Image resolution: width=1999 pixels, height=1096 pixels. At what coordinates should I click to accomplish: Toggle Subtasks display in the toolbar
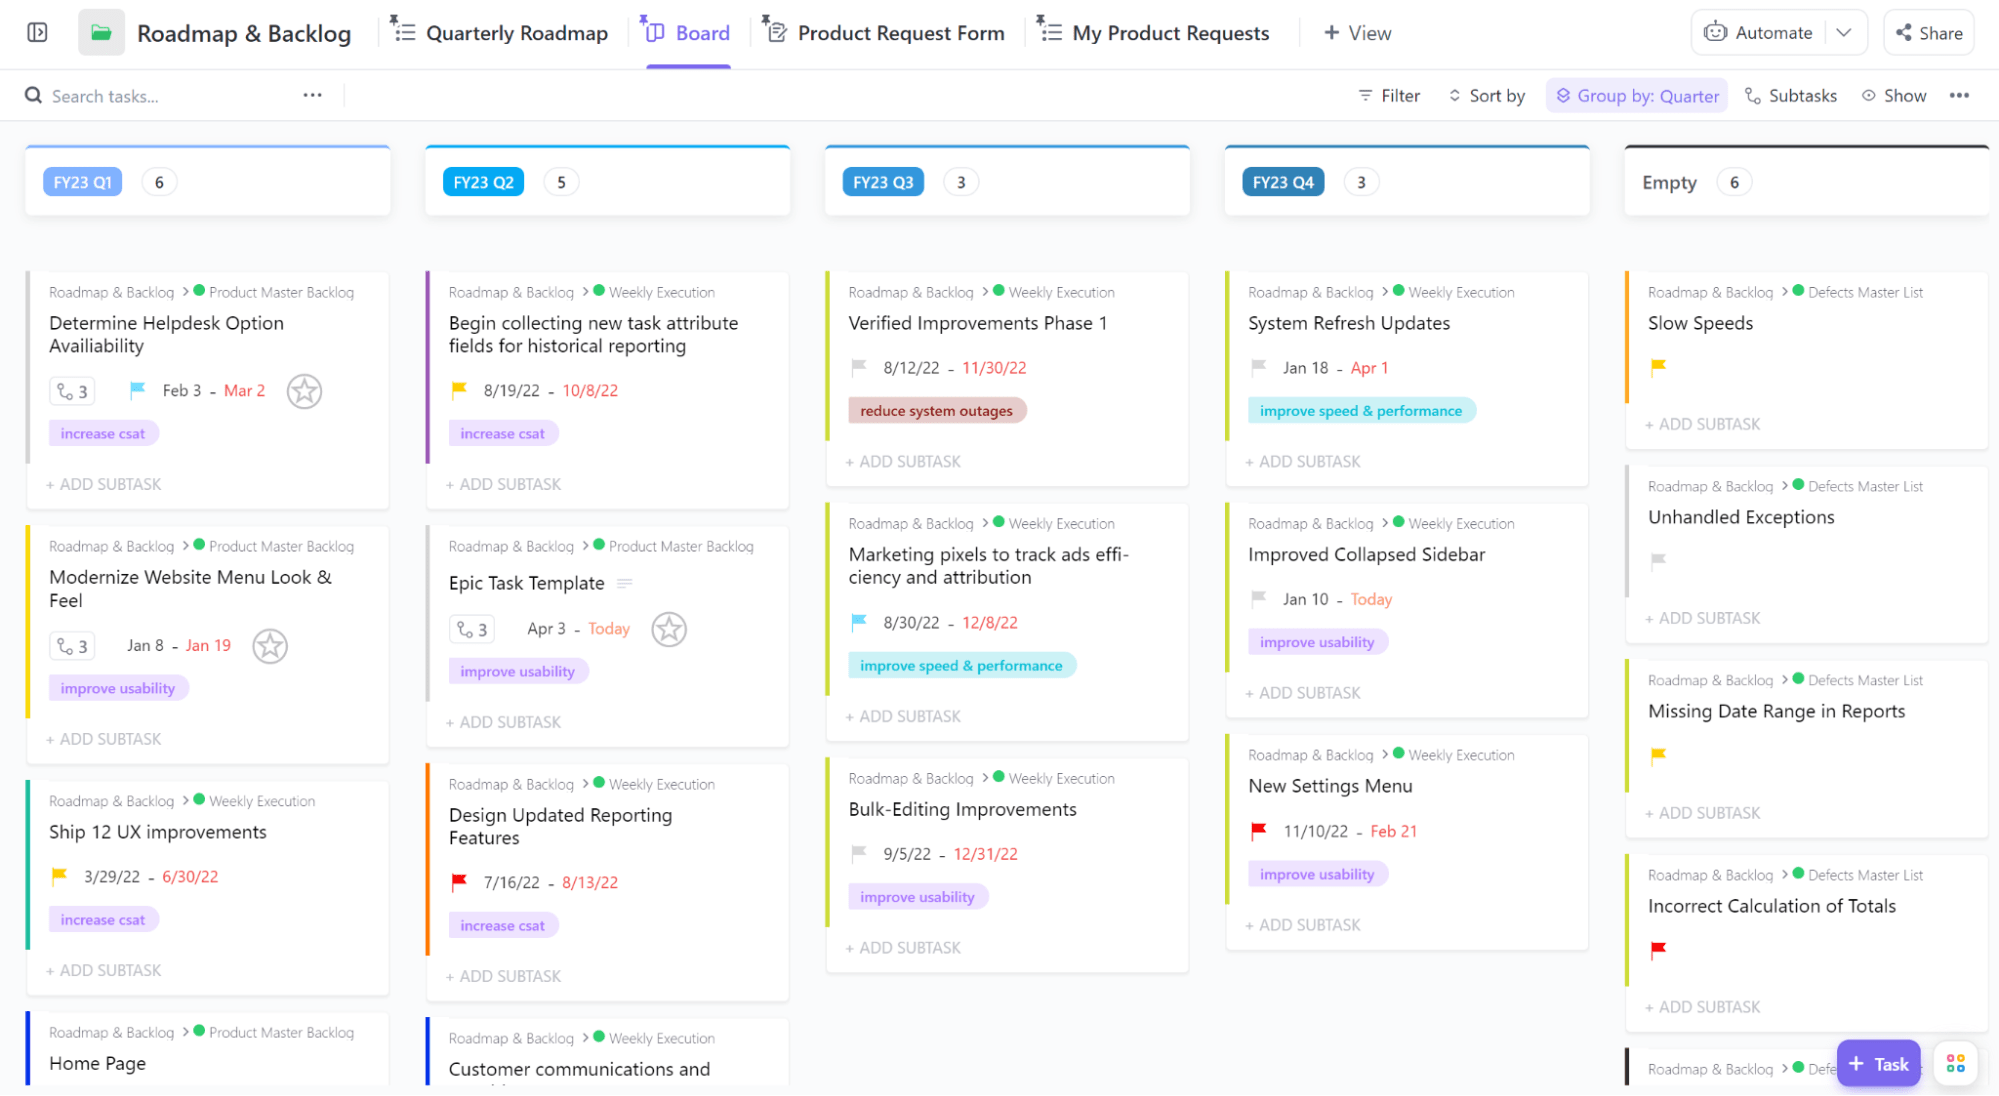click(x=1790, y=95)
